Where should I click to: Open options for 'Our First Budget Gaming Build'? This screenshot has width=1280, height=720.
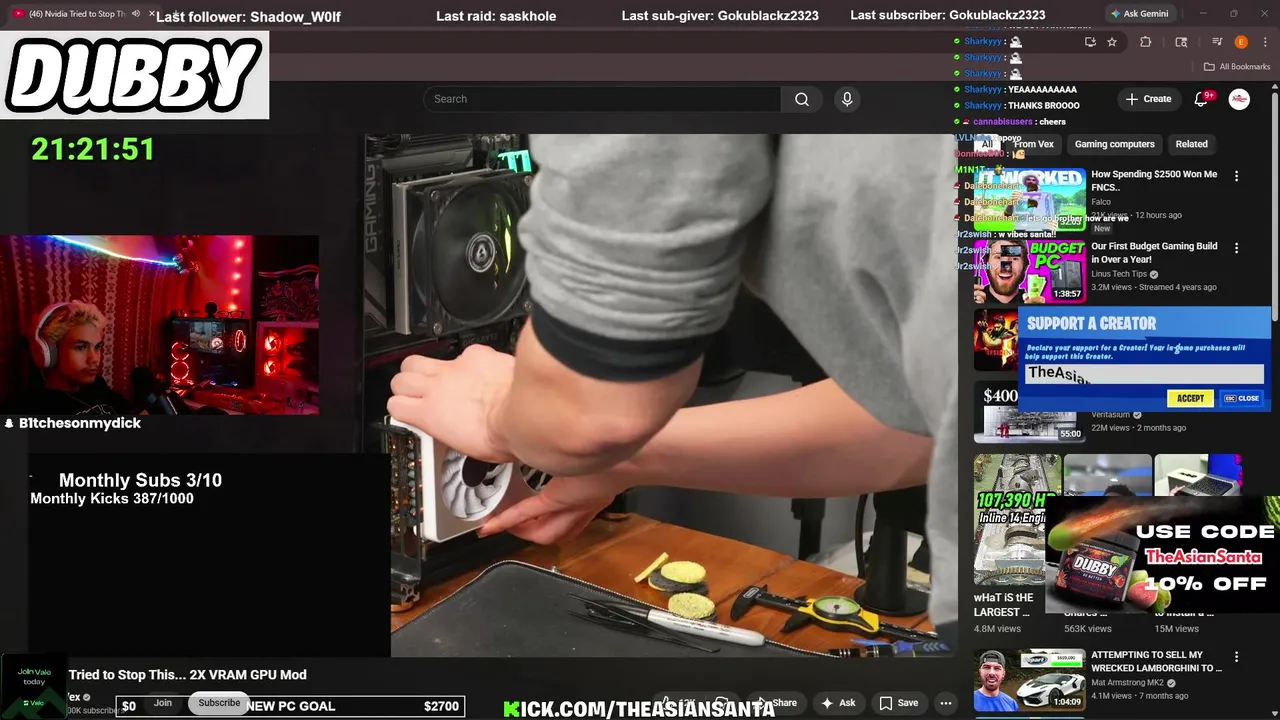(1236, 248)
